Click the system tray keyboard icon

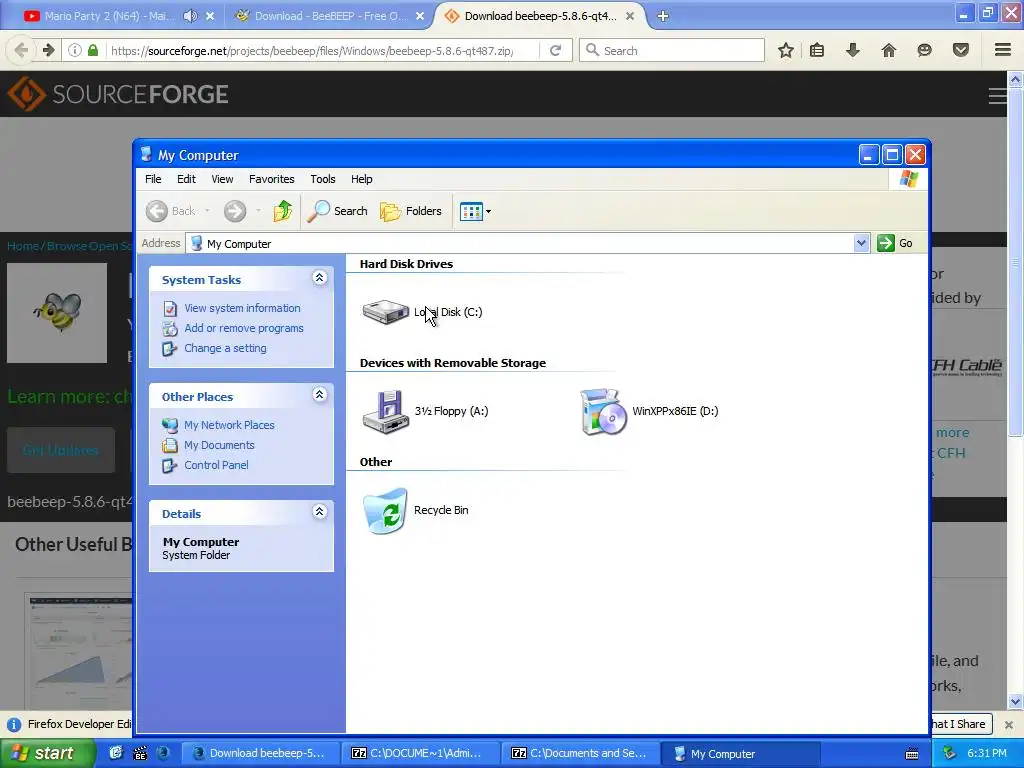coord(912,754)
